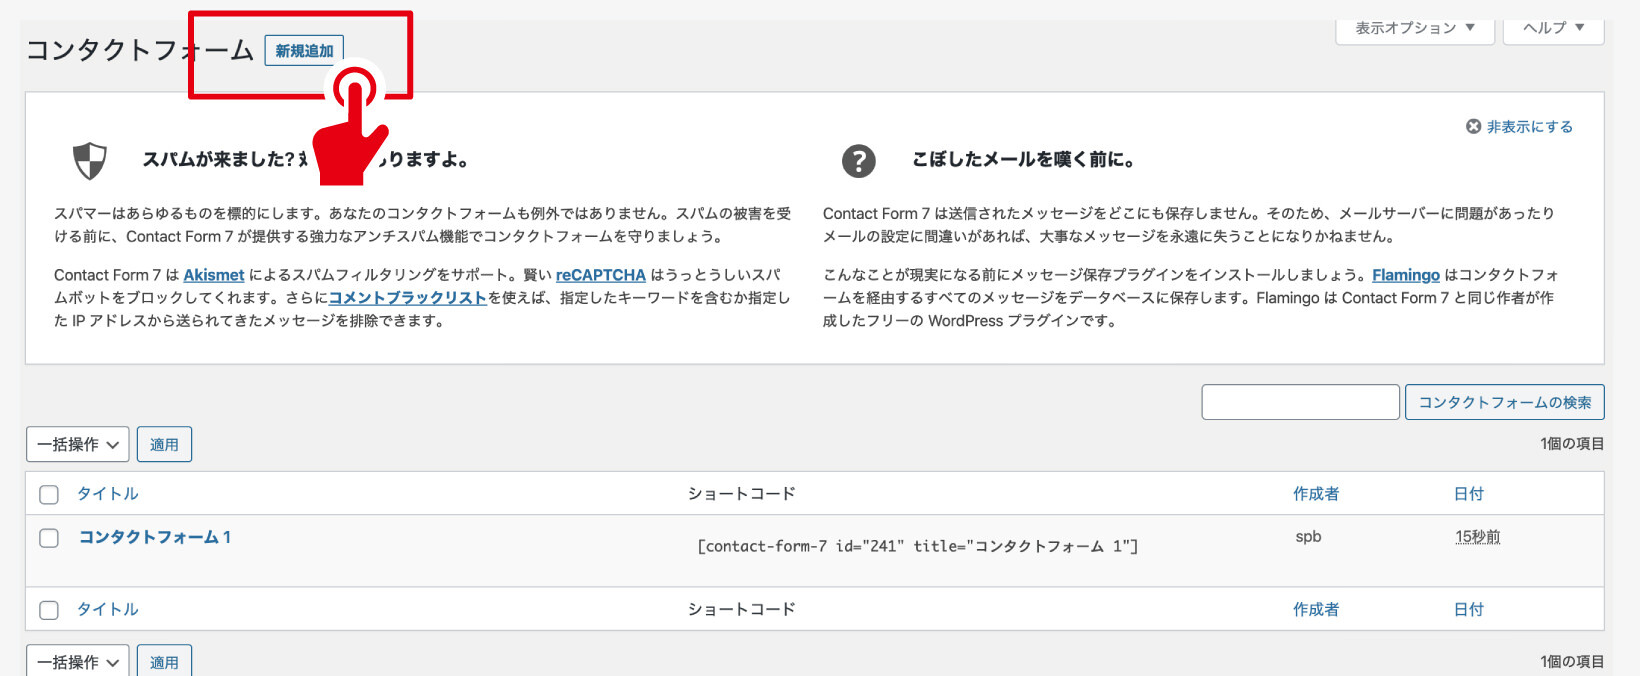
Task: Follow the reCAPTCHA link
Action: pos(600,275)
